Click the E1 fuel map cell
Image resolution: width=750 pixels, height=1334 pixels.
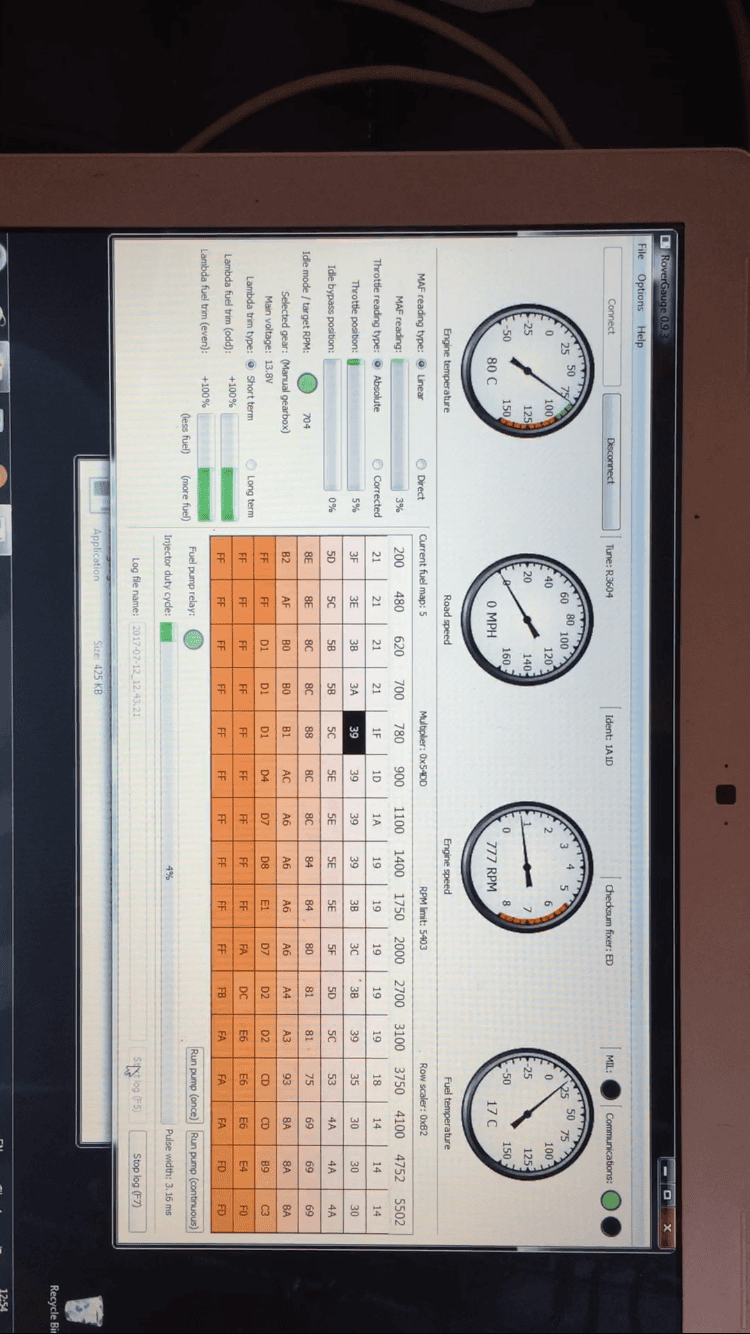[264, 905]
